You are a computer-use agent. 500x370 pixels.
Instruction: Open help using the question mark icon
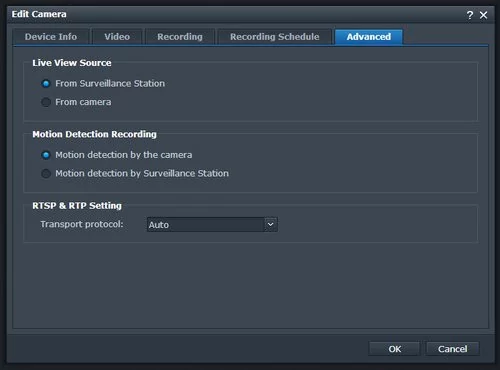[470, 15]
